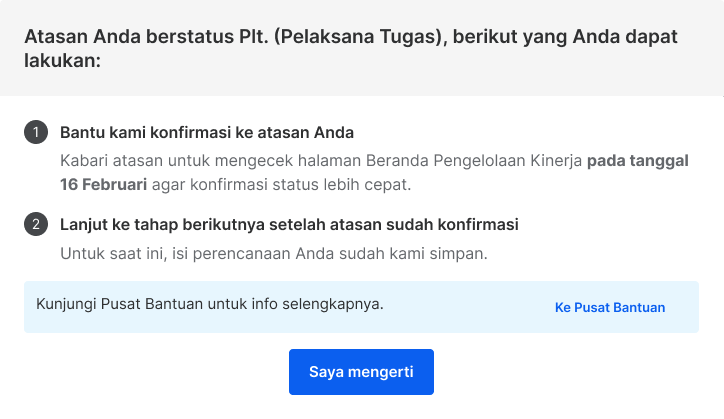The height and width of the screenshot is (419, 724).
Task: Click "Kunjungi Pusat Bantuan untuk info selengkapnya" text
Action: [x=210, y=304]
